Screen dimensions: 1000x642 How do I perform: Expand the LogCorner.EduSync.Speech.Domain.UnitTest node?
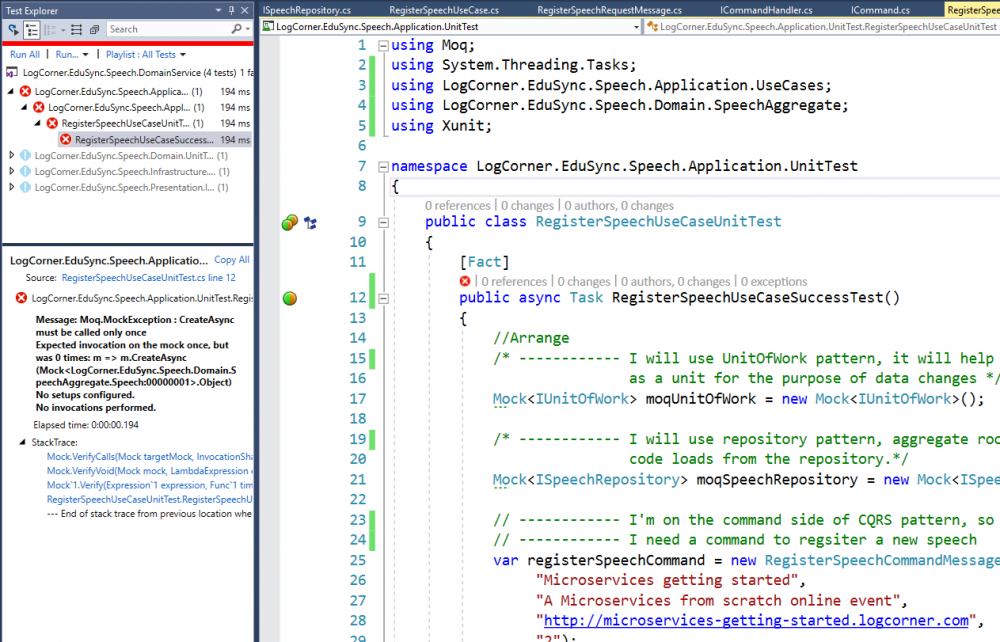(x=12, y=156)
